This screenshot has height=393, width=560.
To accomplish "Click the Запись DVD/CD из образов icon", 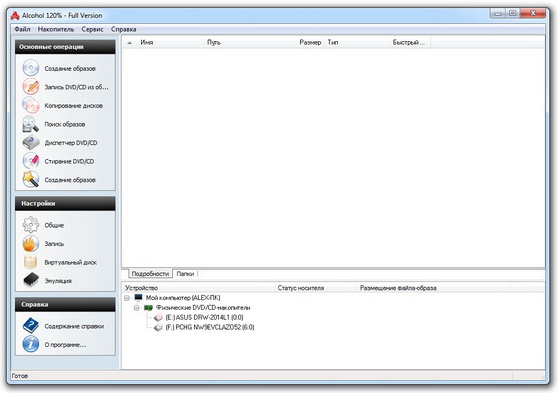I will click(31, 86).
